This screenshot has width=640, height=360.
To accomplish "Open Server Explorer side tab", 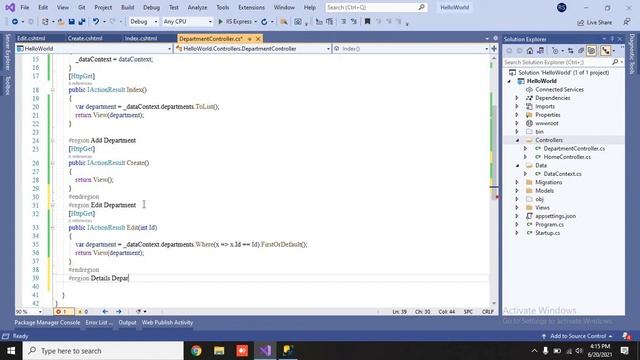I will click(x=7, y=52).
